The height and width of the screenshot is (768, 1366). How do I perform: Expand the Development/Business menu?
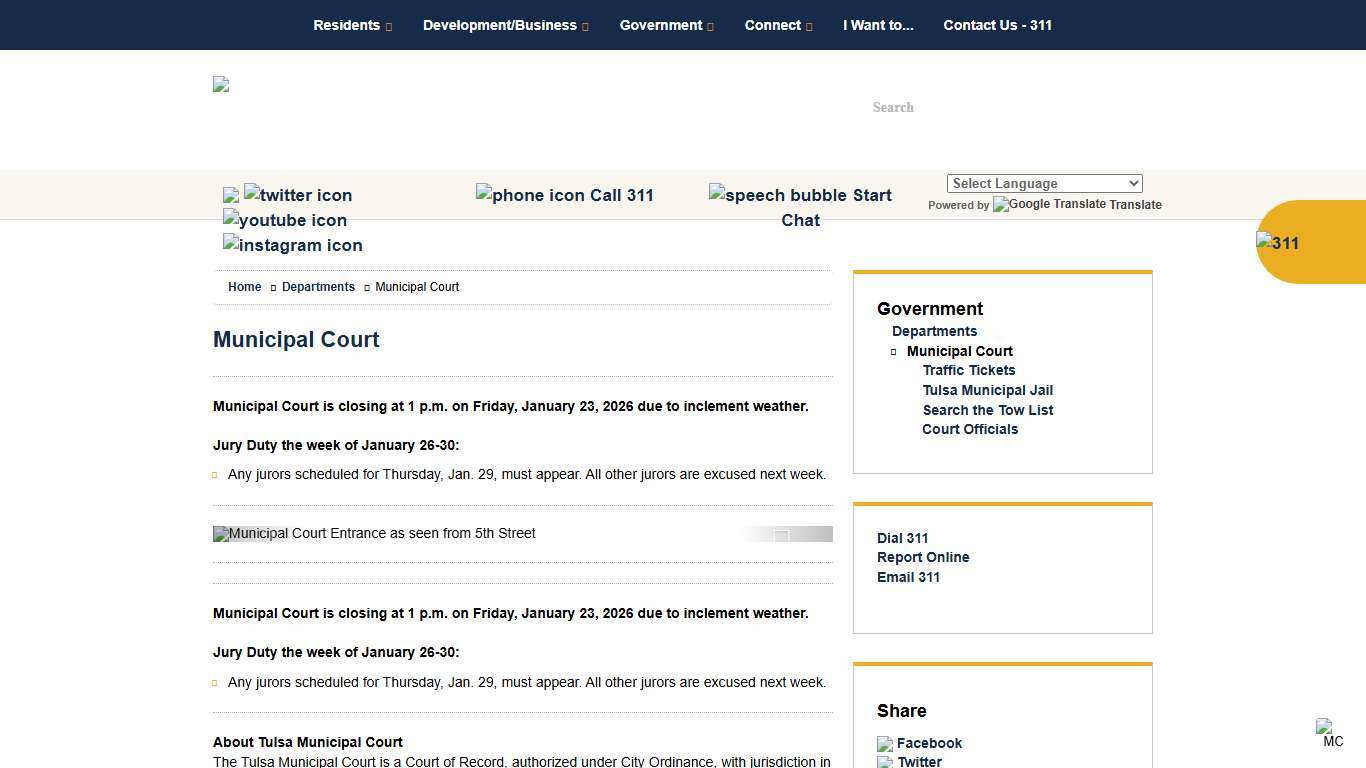pyautogui.click(x=505, y=25)
